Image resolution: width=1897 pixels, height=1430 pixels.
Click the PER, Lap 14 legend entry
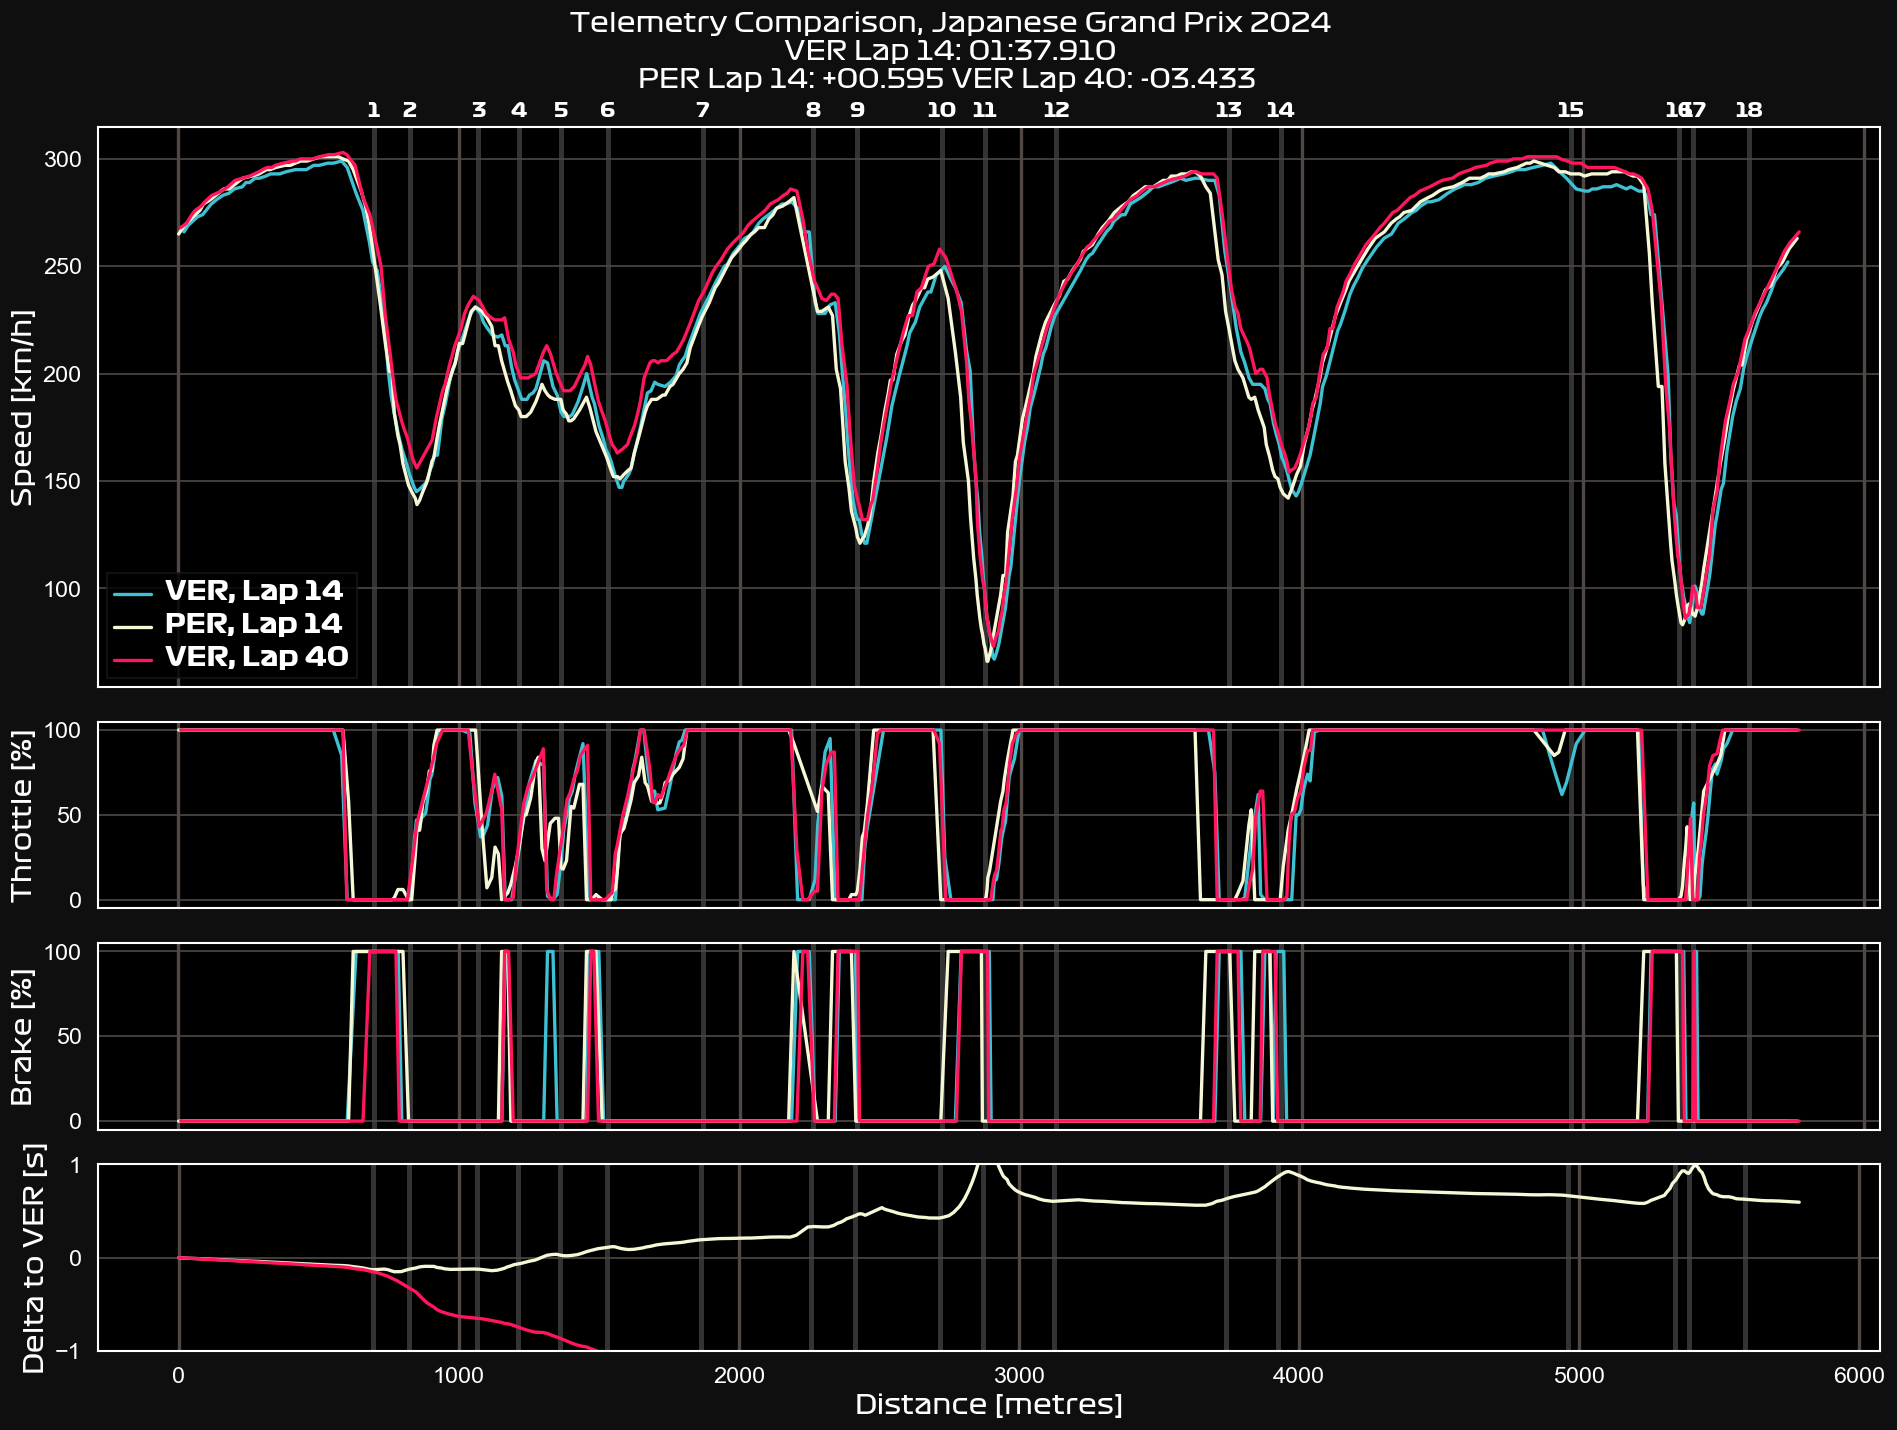(x=253, y=624)
